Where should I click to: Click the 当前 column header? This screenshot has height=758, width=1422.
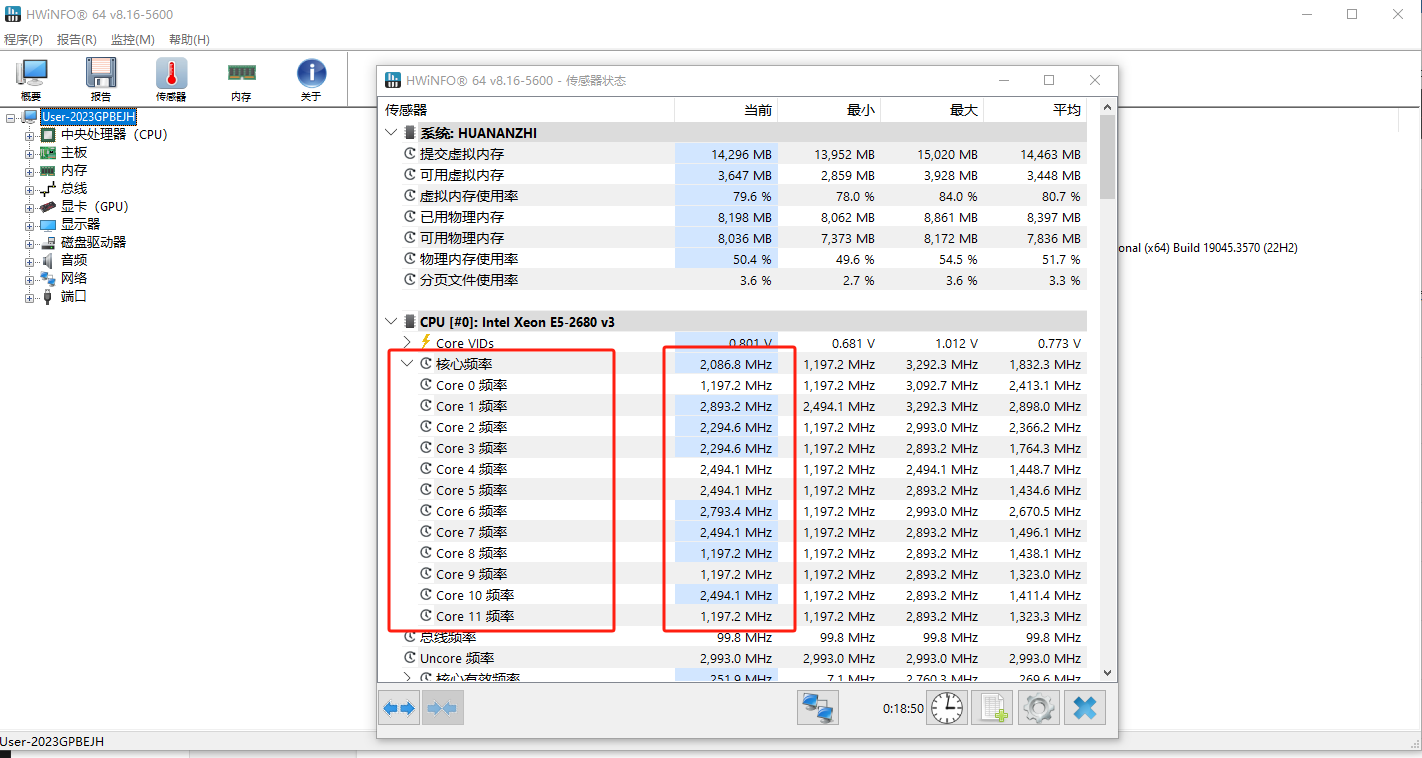(726, 110)
